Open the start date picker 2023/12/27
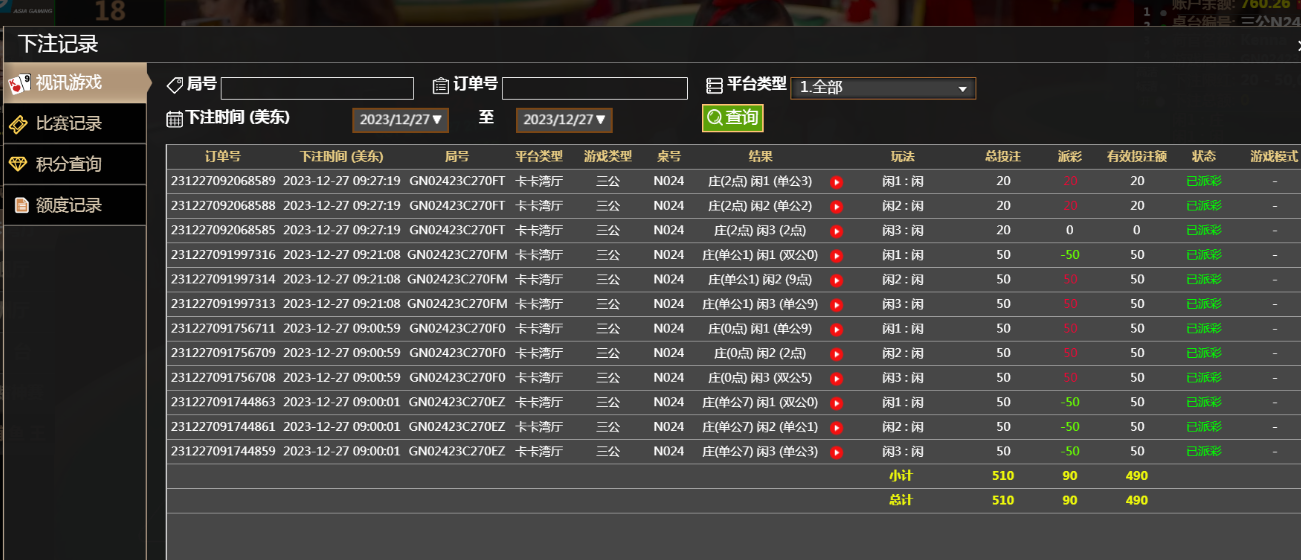Viewport: 1301px width, 560px height. point(400,120)
